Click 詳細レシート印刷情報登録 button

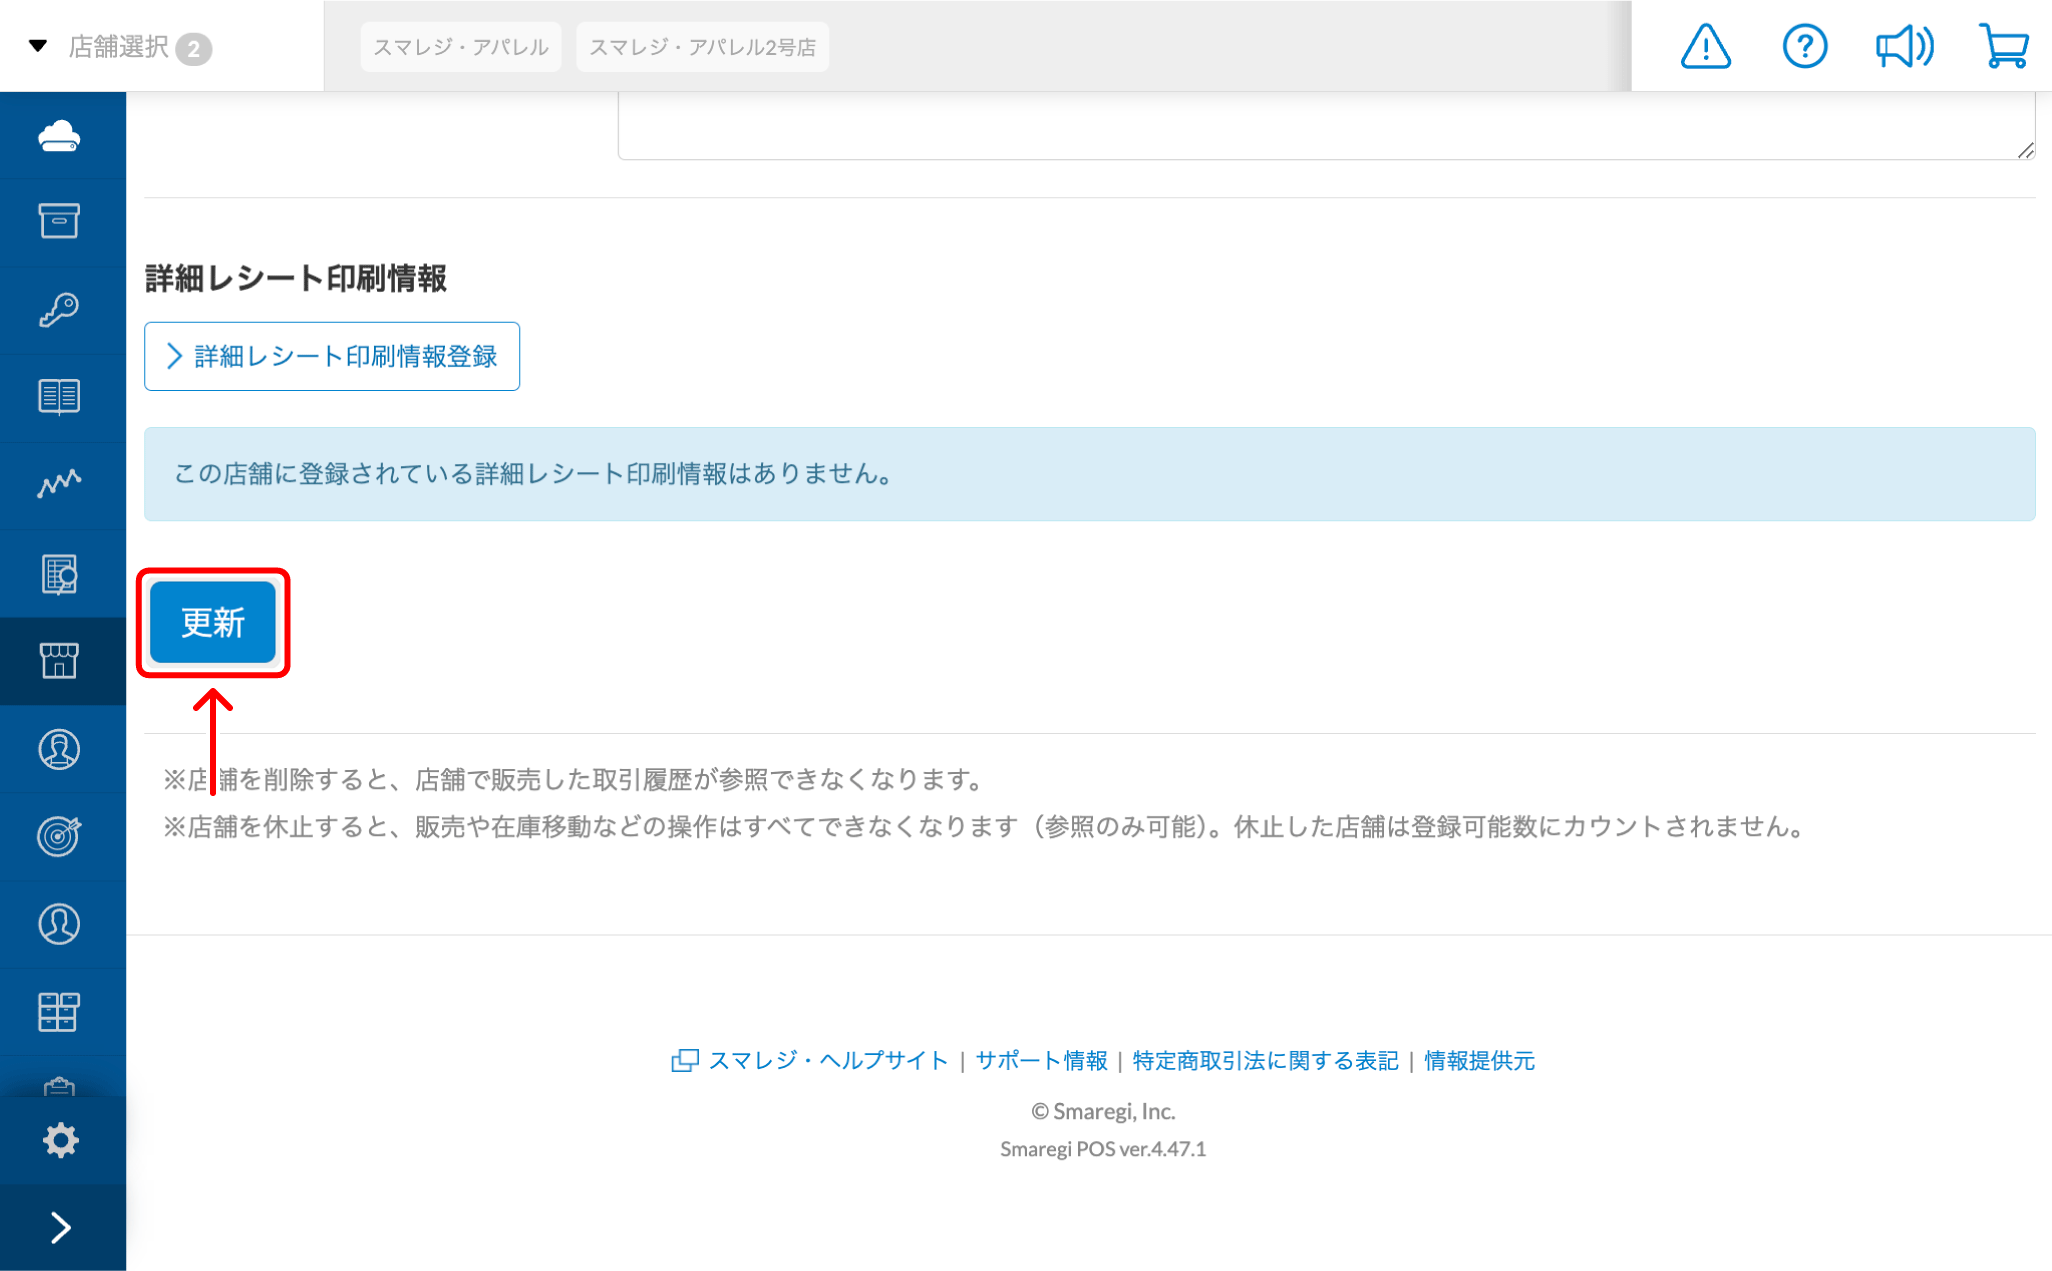click(332, 356)
